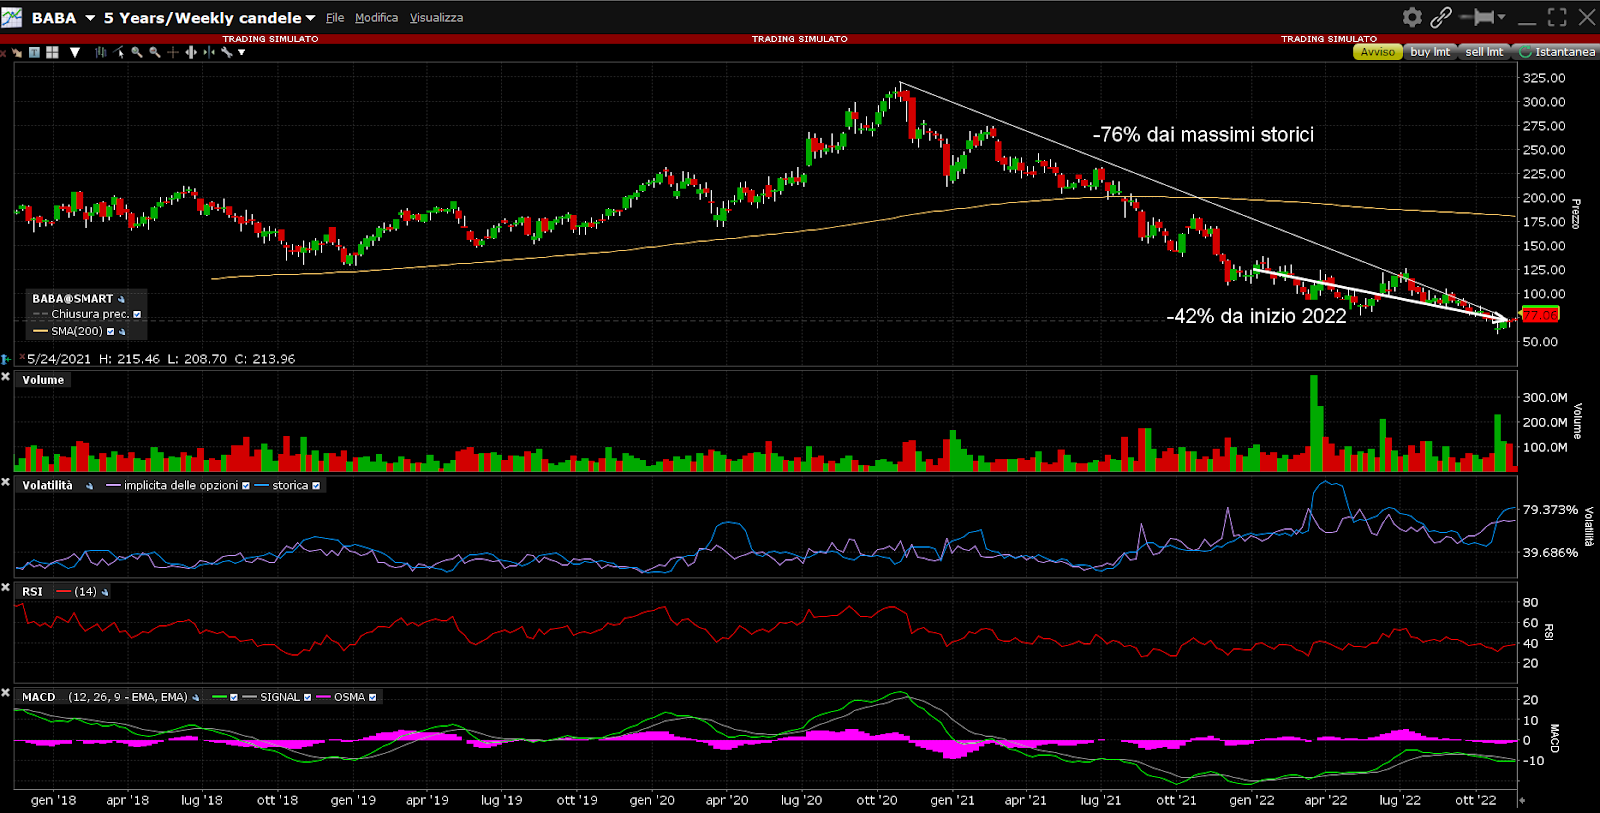Open the Visualizza menu

[x=436, y=18]
